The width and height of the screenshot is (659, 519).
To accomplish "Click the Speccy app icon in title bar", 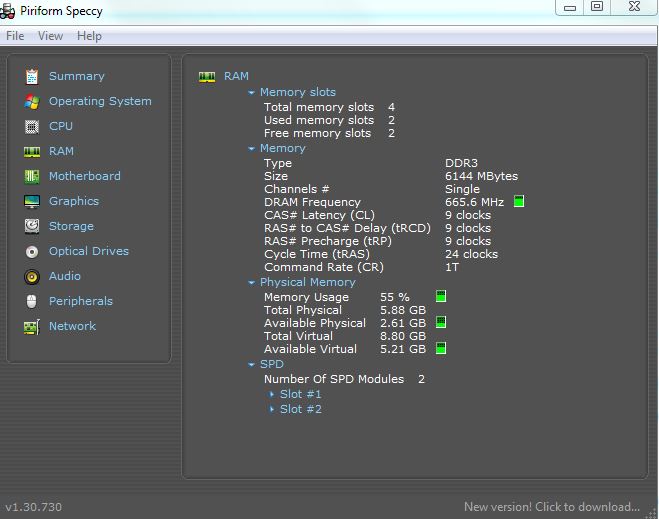I will click(7, 12).
